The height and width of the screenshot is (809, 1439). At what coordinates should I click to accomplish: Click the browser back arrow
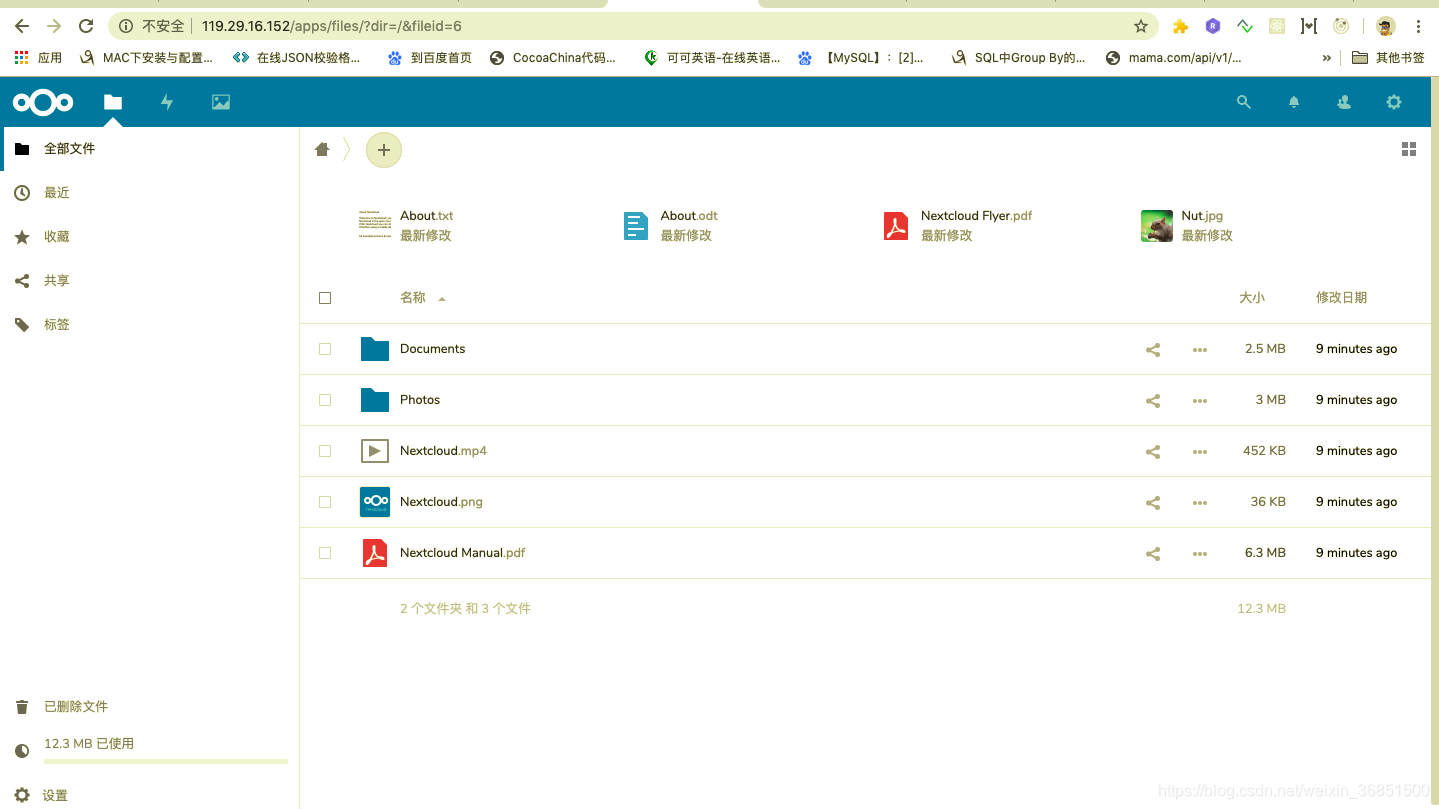[x=22, y=26]
